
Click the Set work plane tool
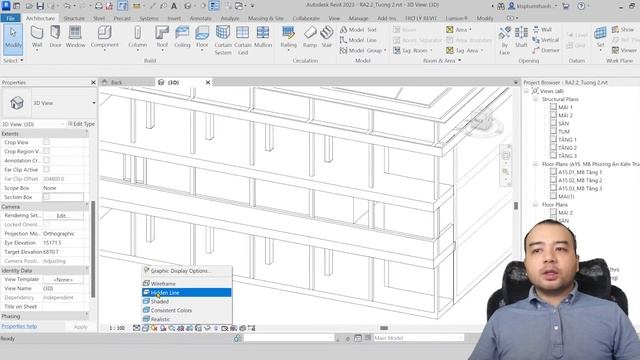(600, 37)
